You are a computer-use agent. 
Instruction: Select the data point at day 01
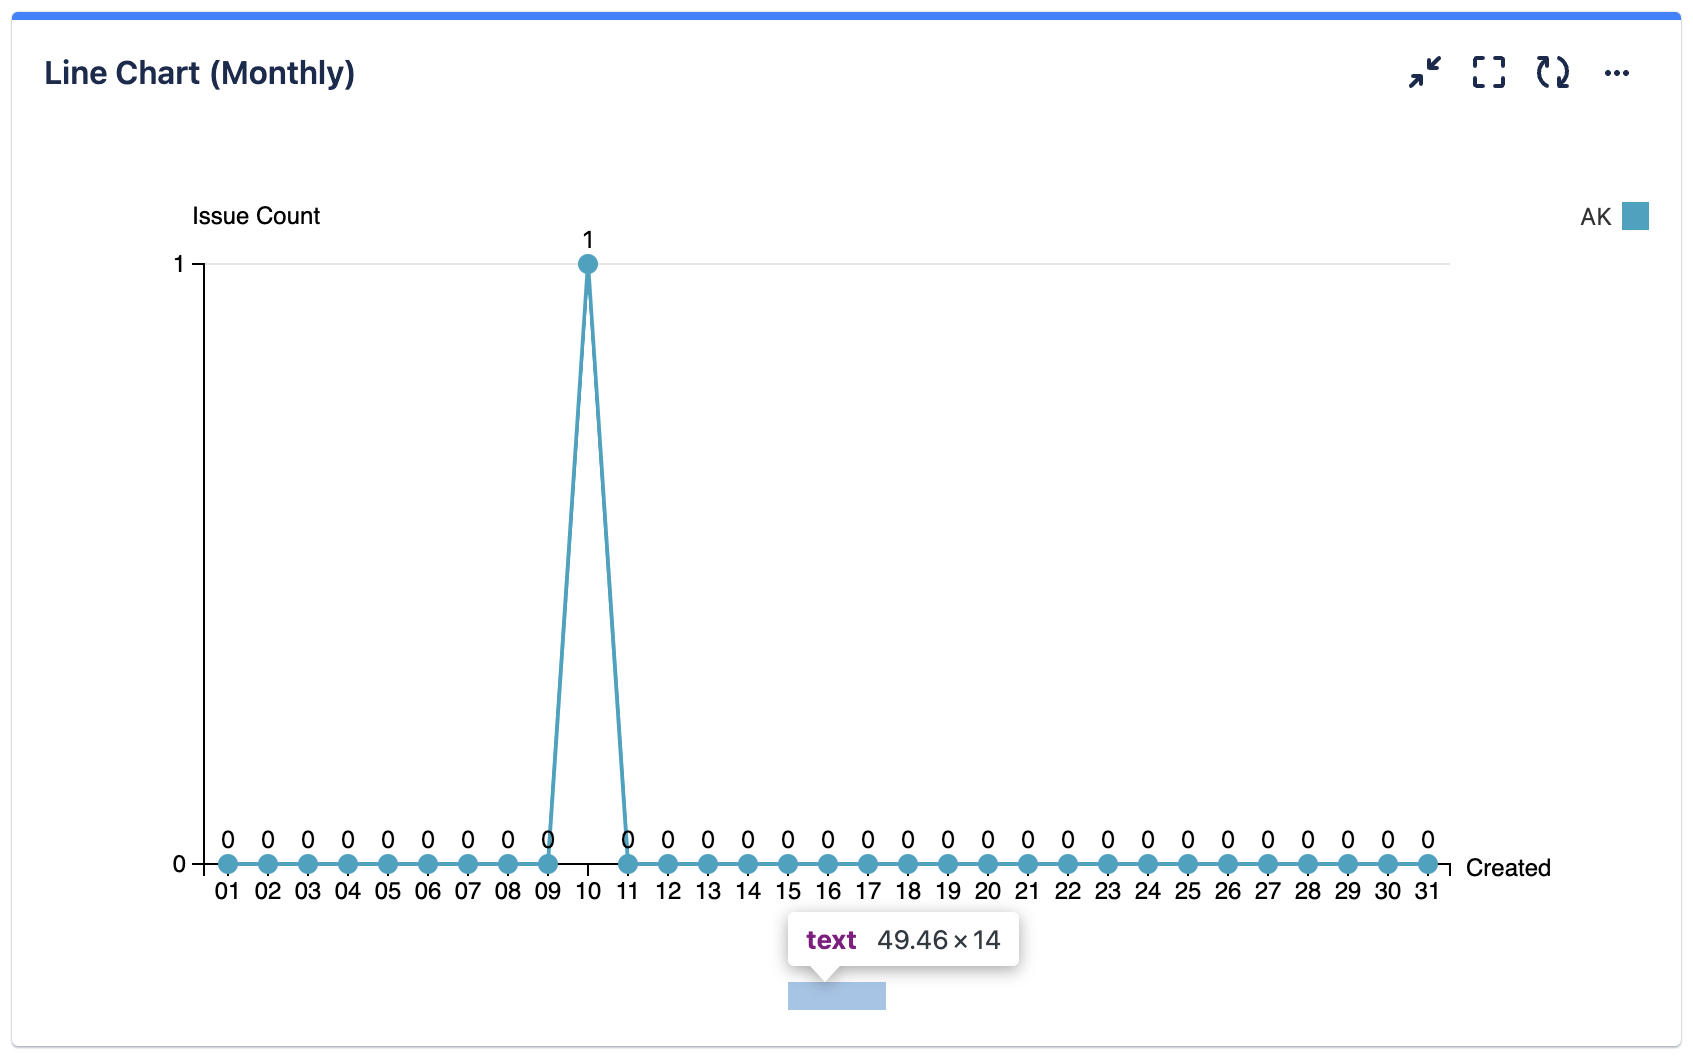226,862
